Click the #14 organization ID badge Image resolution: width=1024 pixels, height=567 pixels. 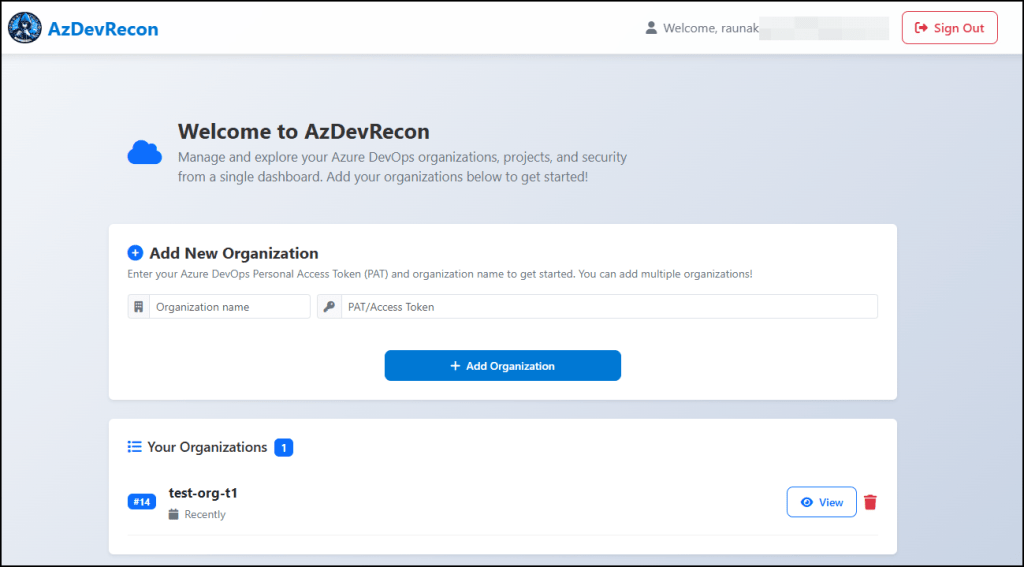142,502
